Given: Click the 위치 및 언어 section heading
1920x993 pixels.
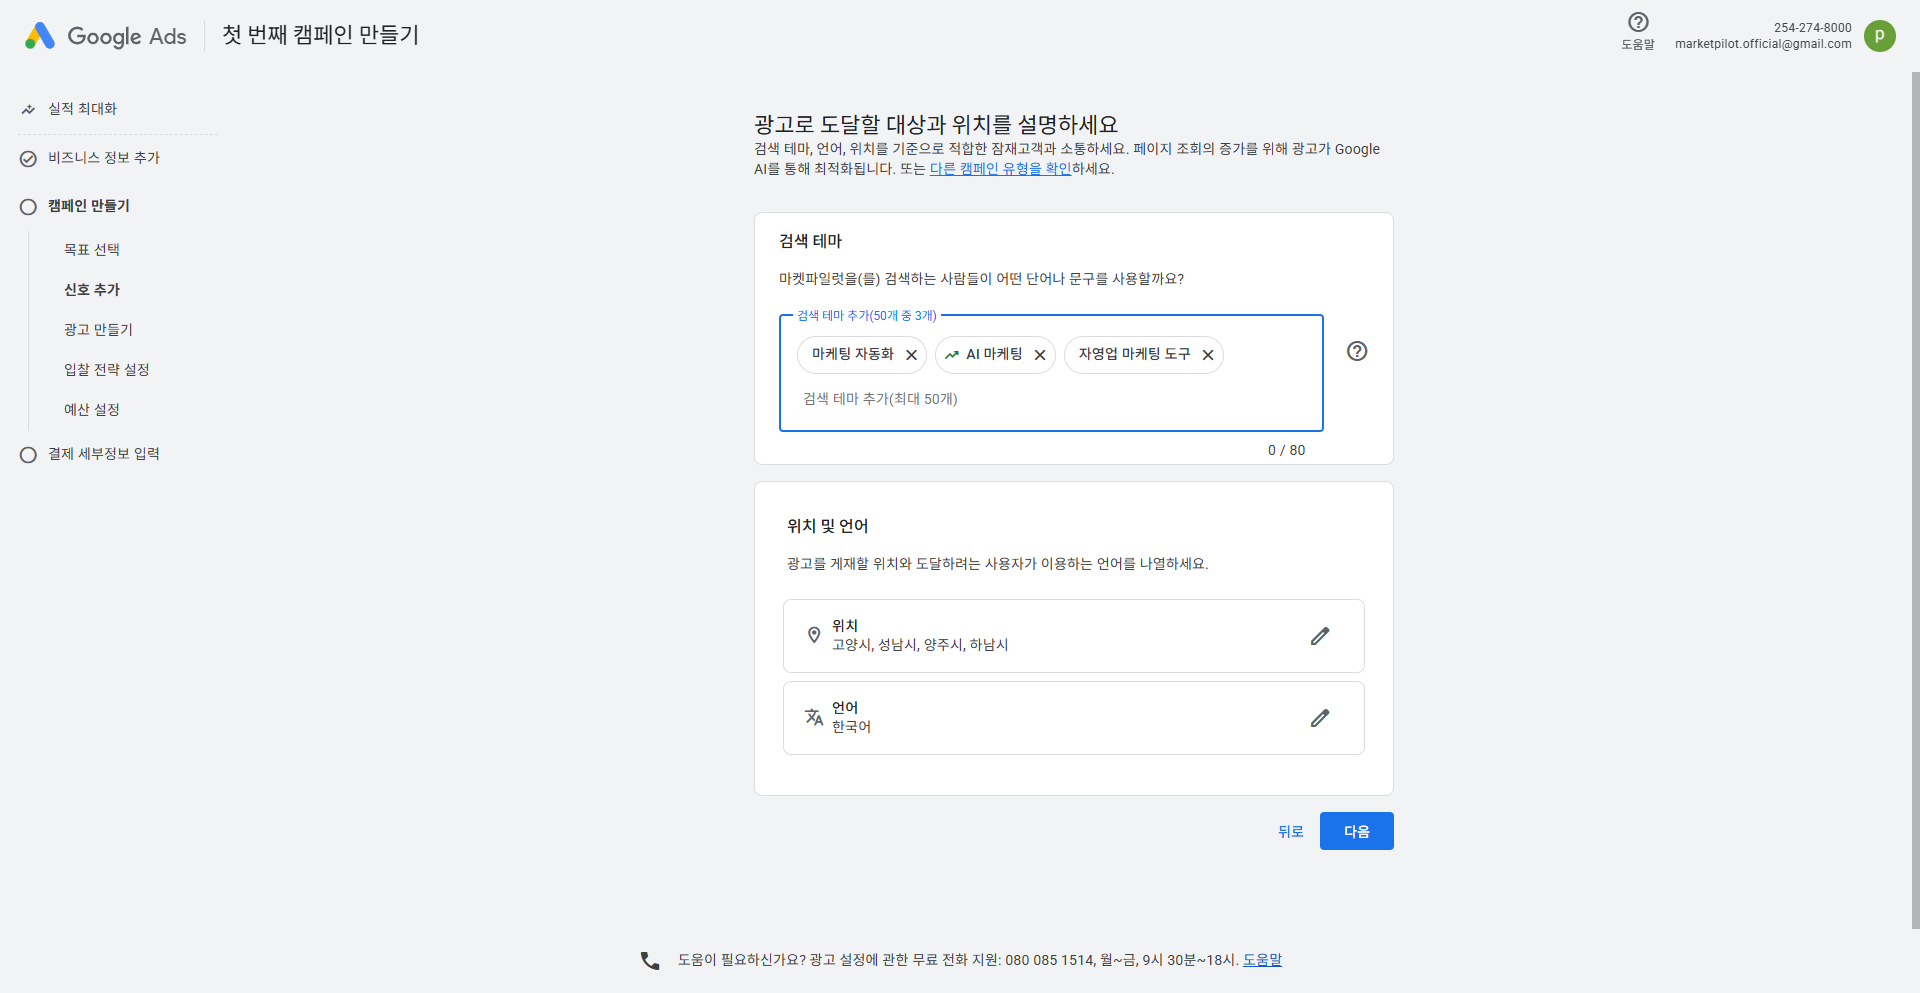Looking at the screenshot, I should pos(827,526).
